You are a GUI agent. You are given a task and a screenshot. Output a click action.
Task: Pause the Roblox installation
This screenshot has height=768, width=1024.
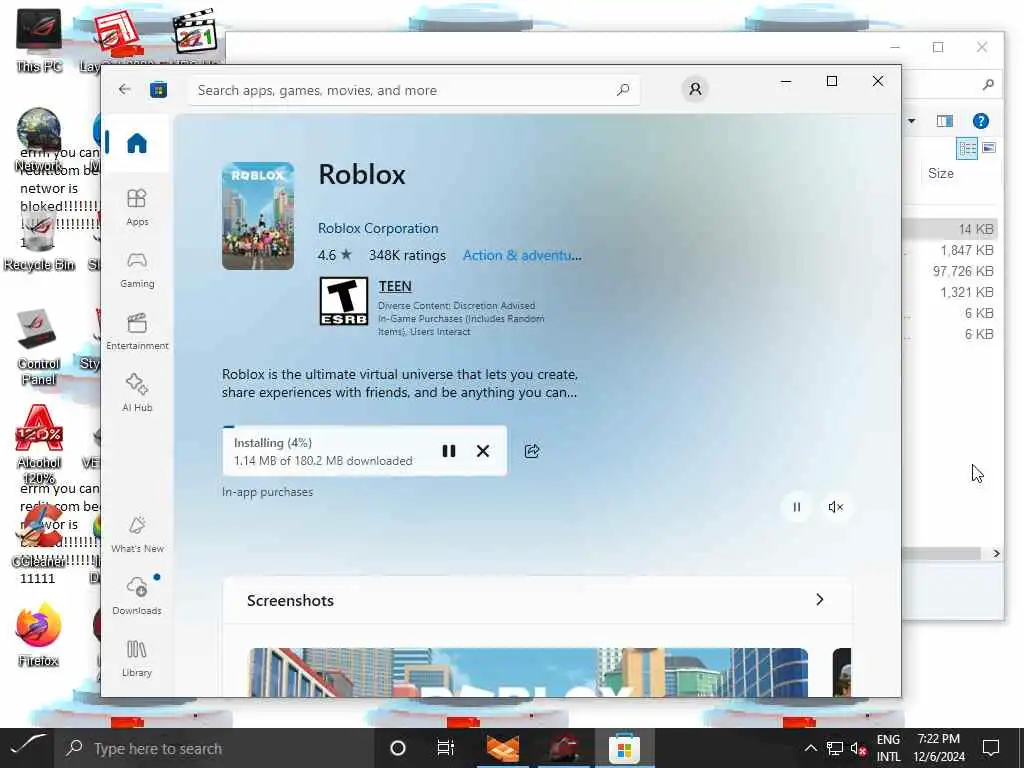449,451
